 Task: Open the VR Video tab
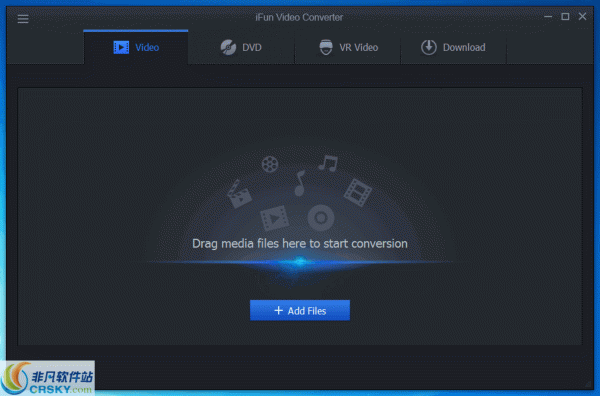point(348,47)
